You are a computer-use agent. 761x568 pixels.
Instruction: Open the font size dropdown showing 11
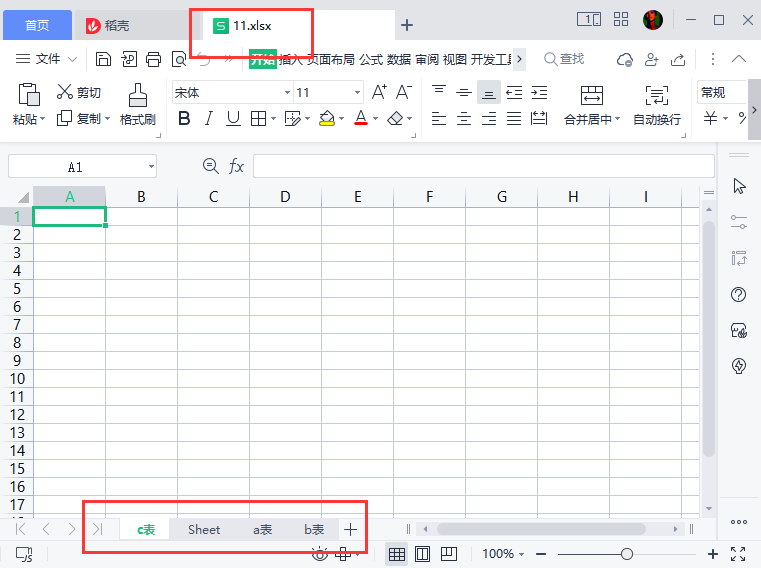pyautogui.click(x=357, y=92)
